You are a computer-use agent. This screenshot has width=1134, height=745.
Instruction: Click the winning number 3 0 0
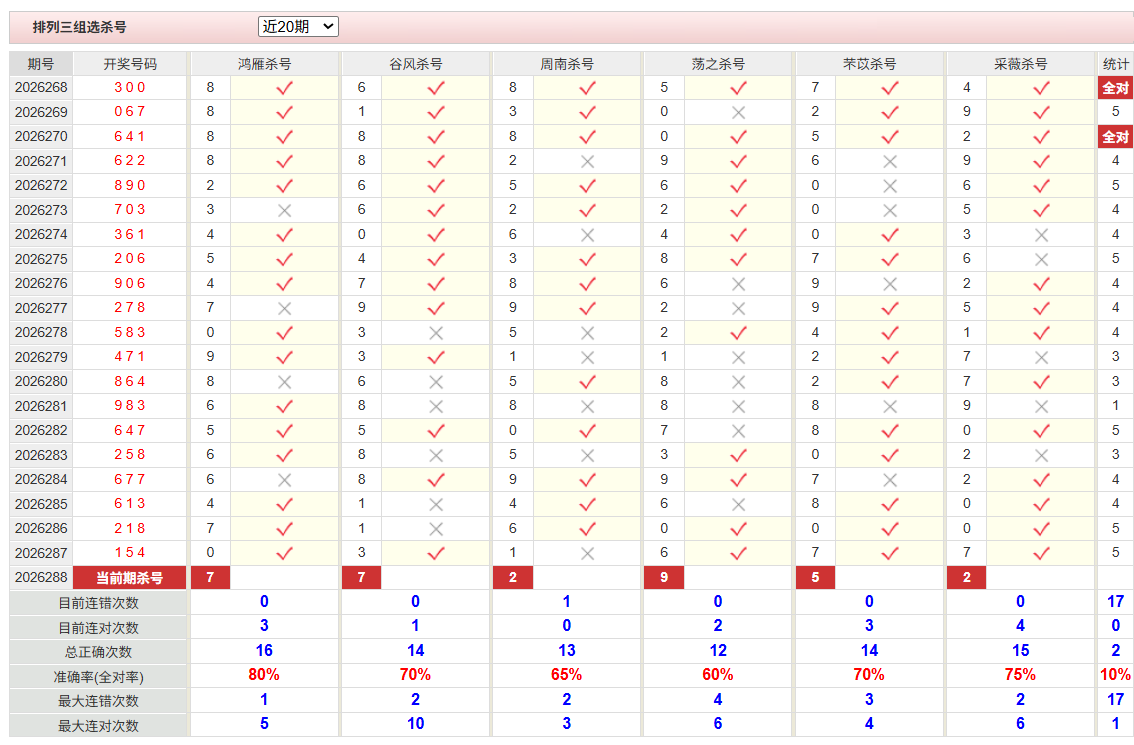pyautogui.click(x=130, y=88)
